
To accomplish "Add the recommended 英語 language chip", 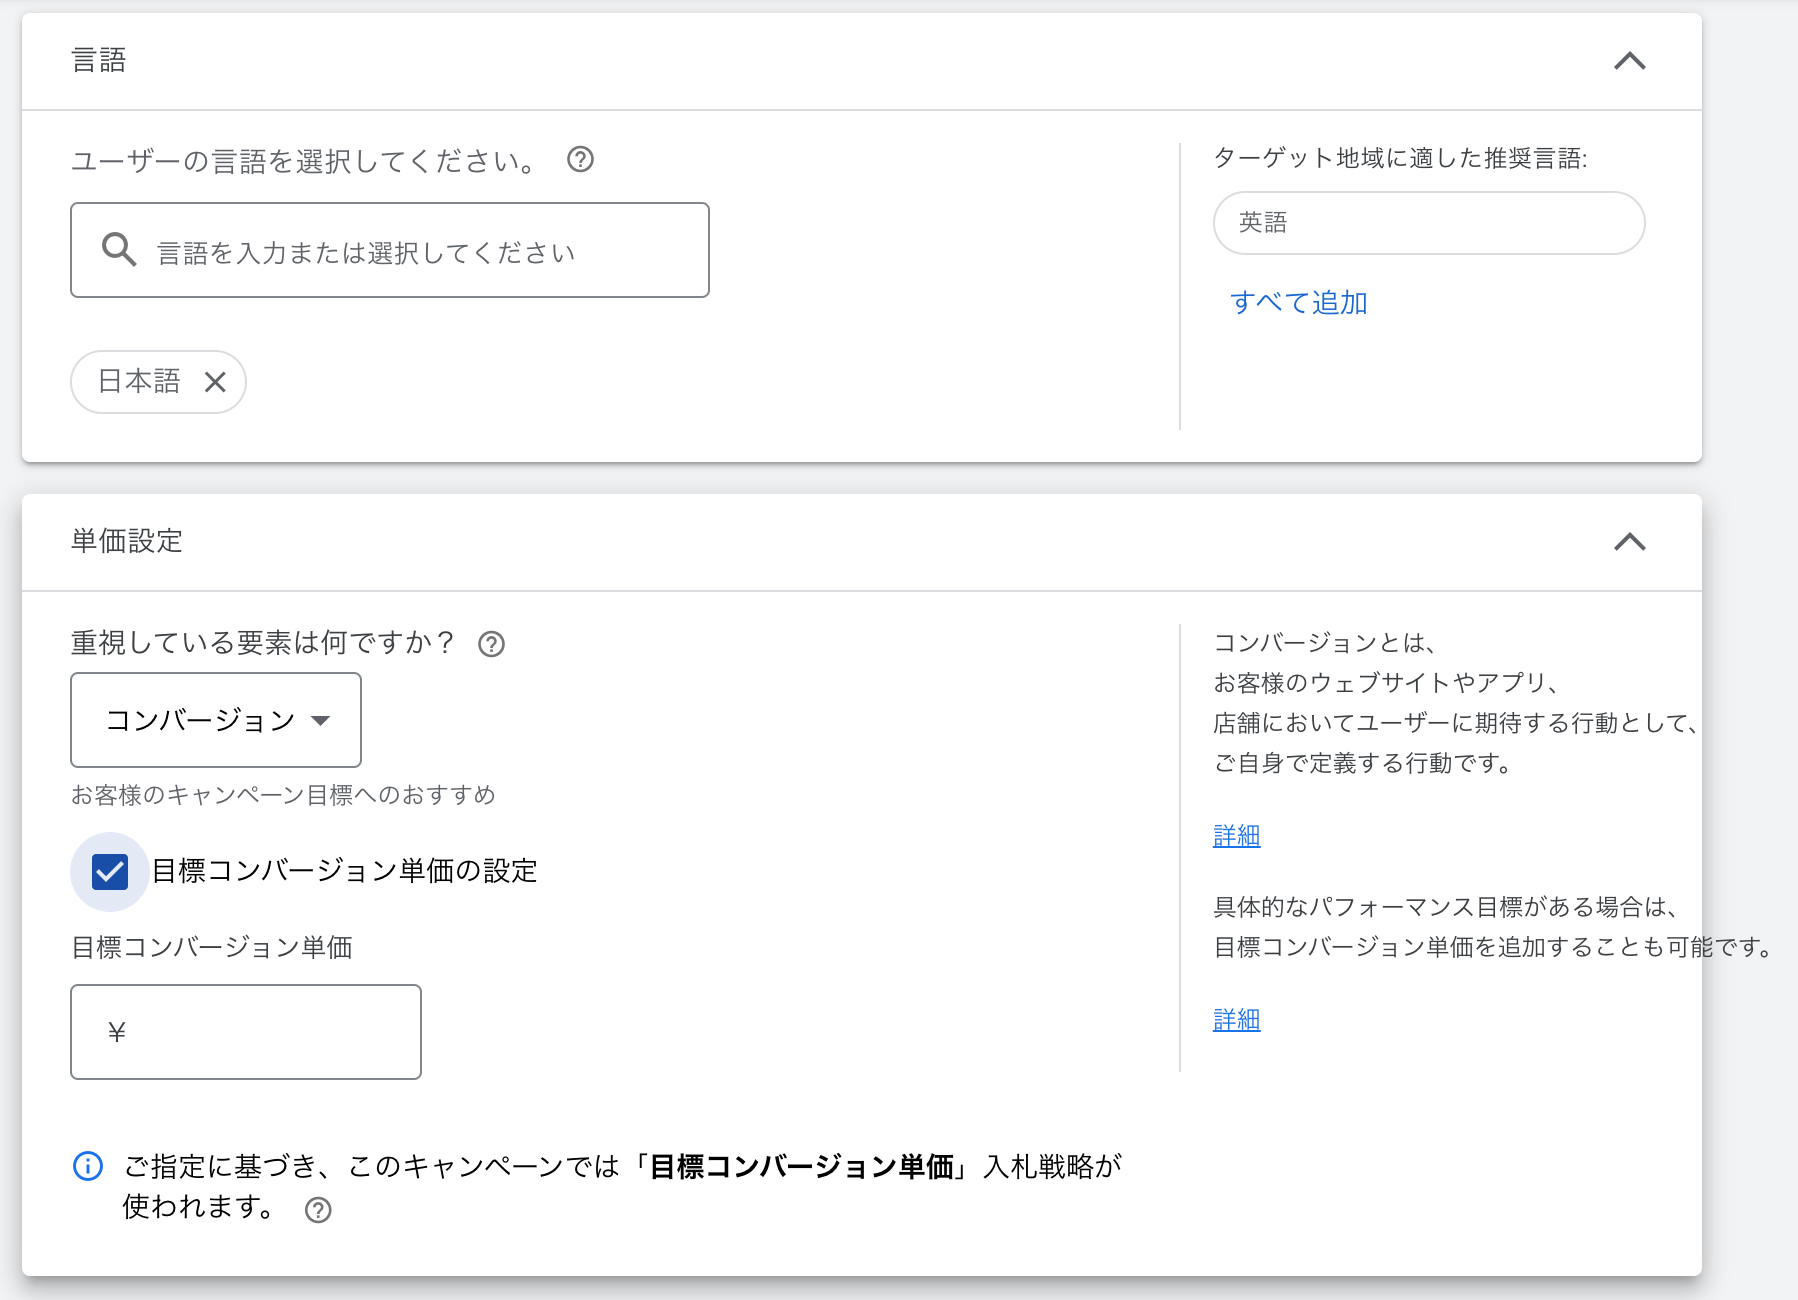I will point(1429,223).
